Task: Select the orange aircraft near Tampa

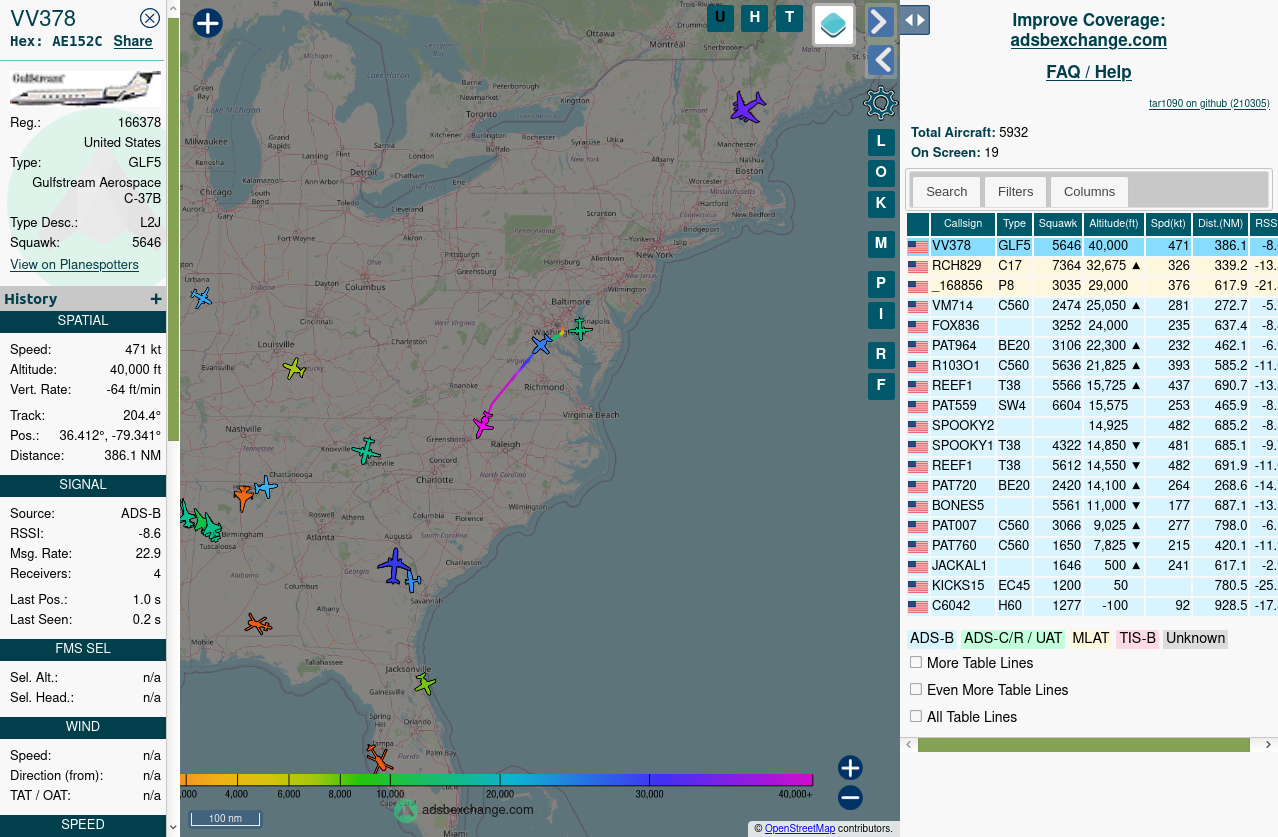Action: point(379,759)
